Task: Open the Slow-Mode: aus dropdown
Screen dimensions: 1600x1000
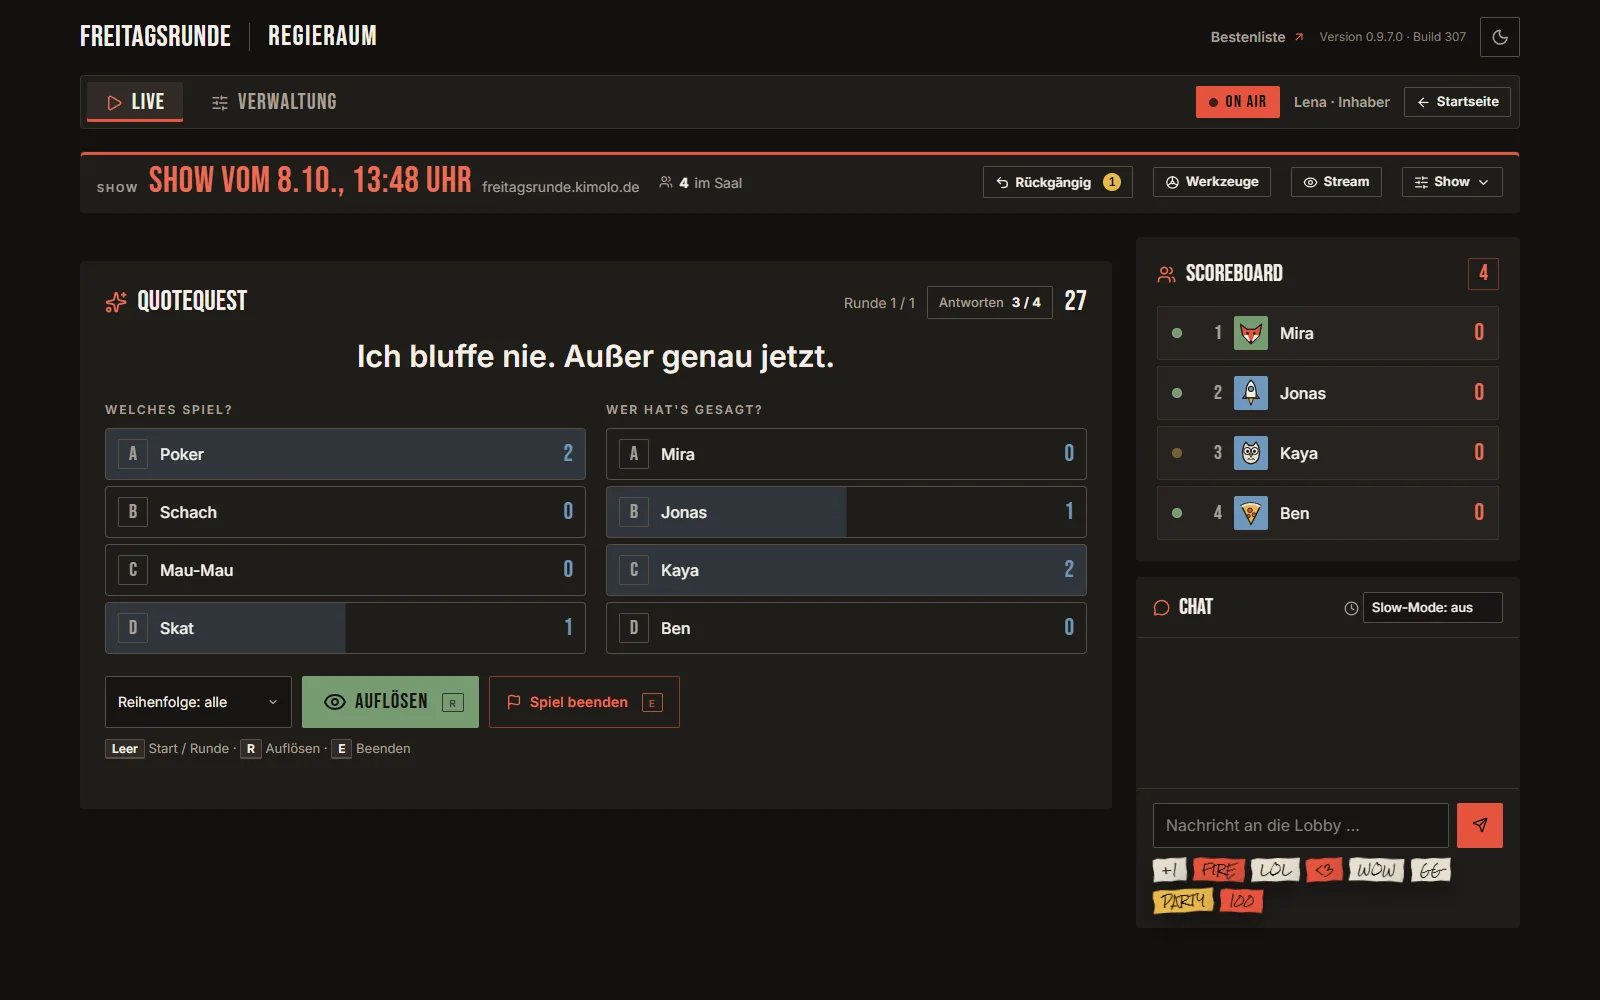Action: [1432, 607]
